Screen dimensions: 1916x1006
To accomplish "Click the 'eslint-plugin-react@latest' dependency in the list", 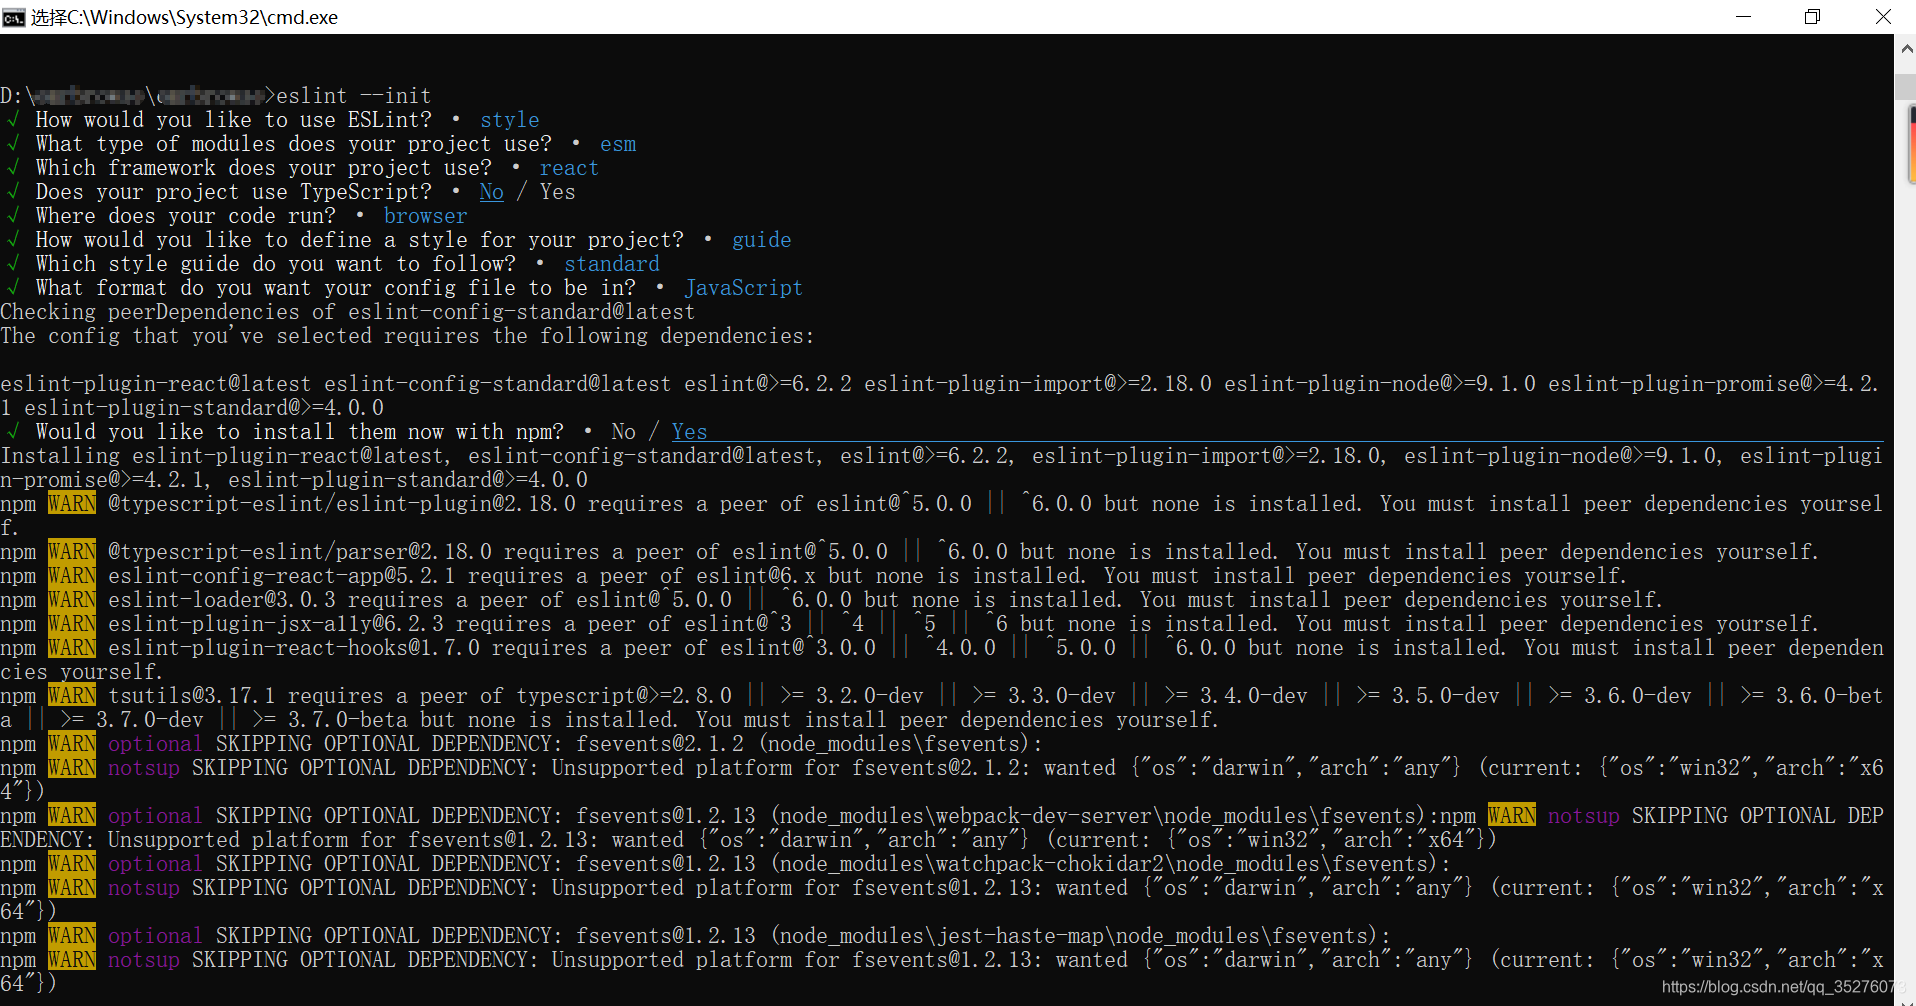I will pyautogui.click(x=156, y=384).
